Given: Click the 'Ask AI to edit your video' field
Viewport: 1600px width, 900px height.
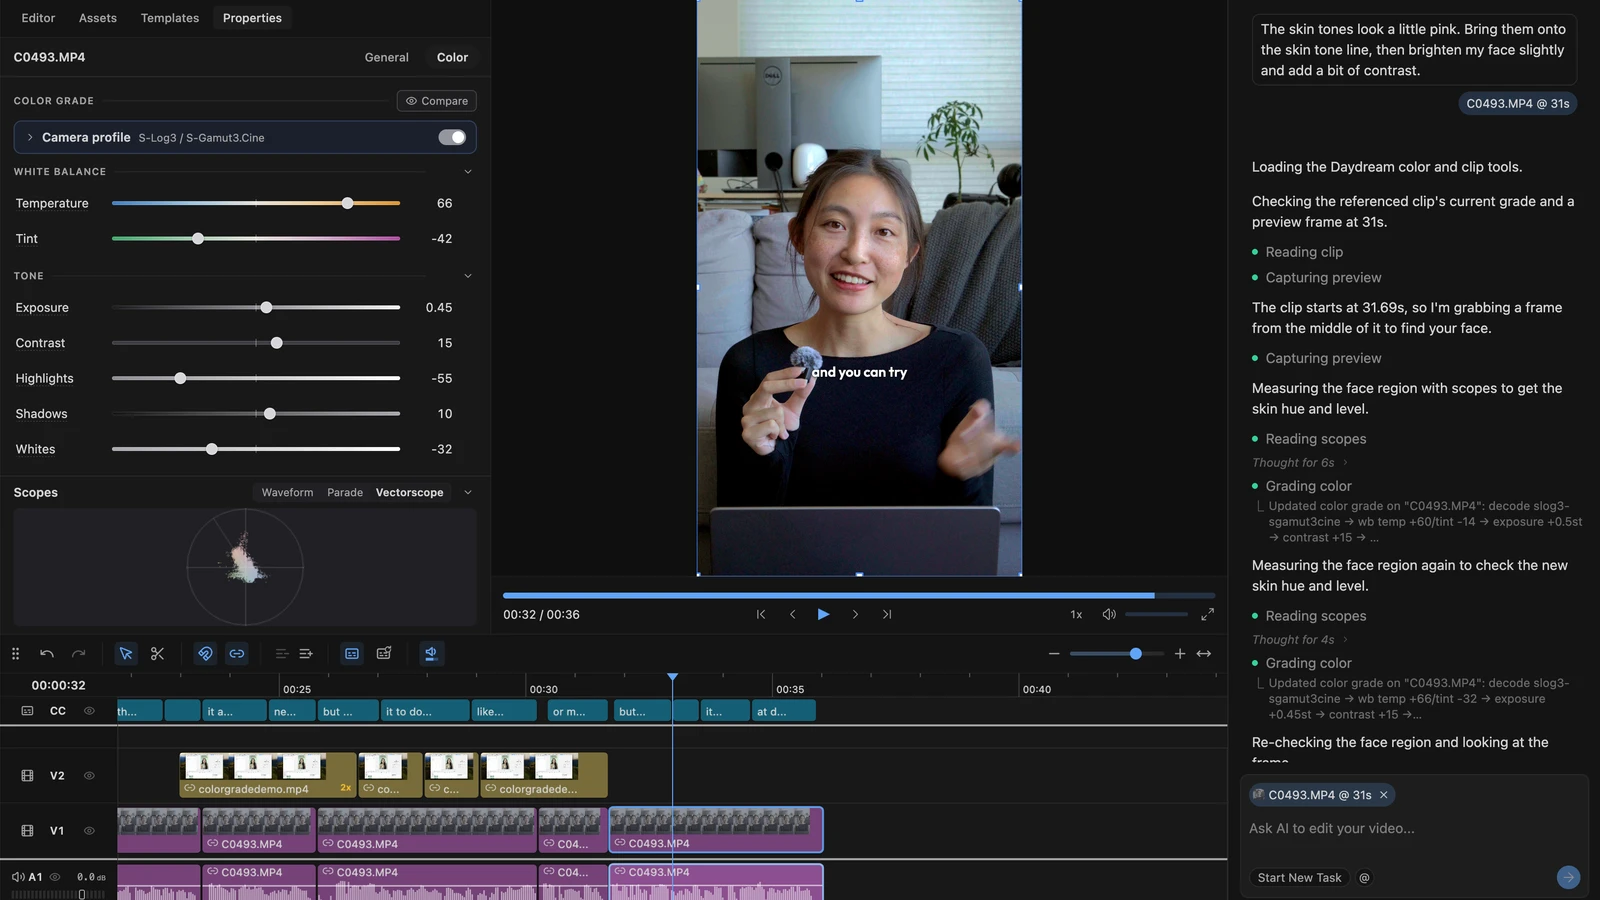Looking at the screenshot, I should (x=1414, y=828).
